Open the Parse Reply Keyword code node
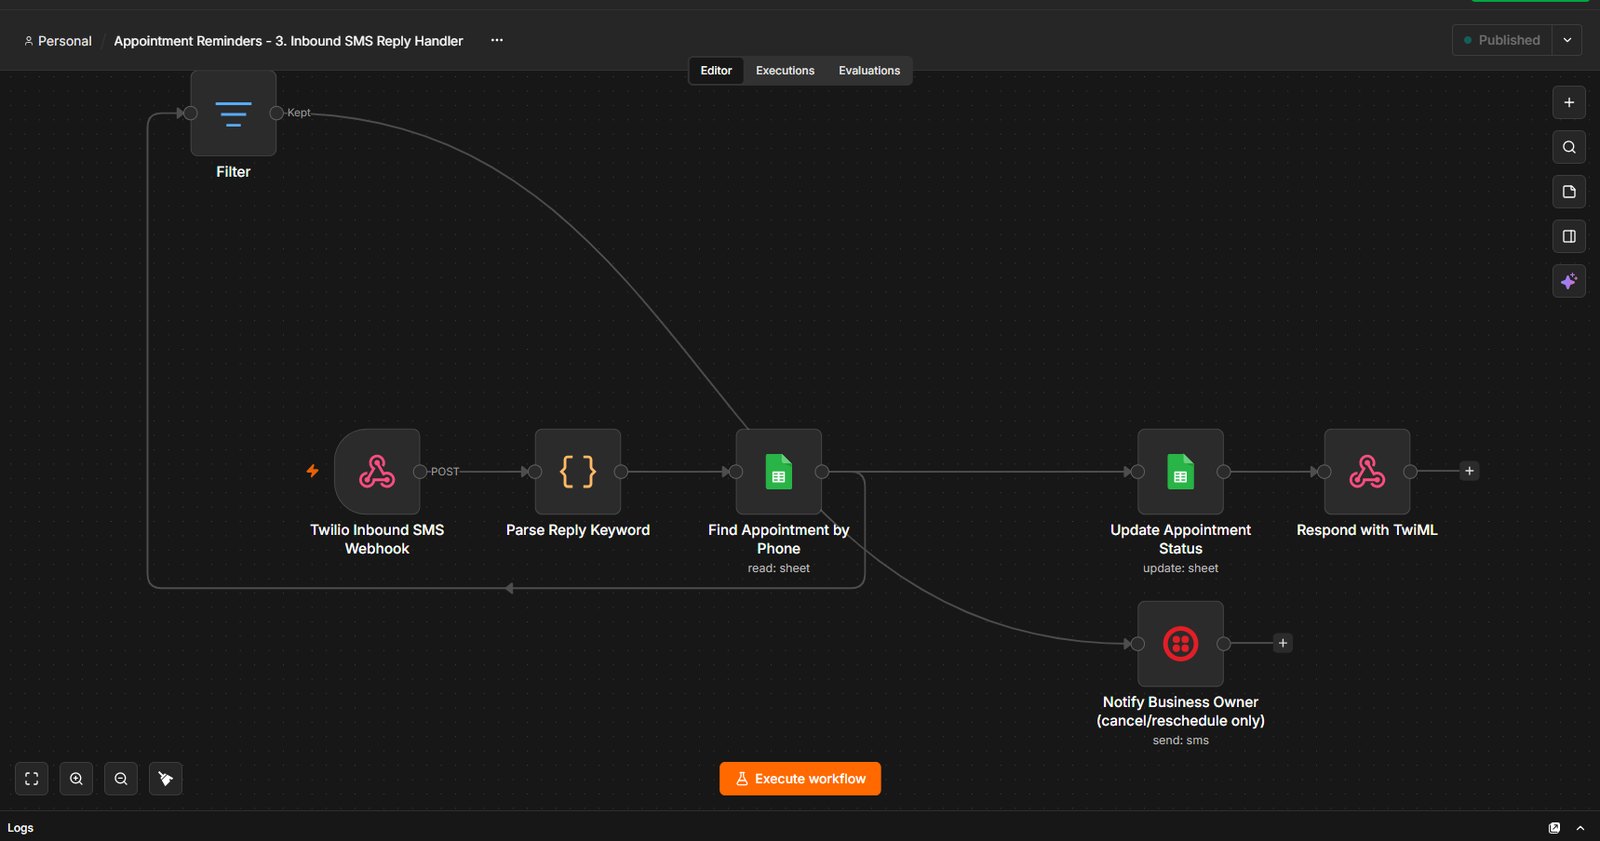 pyautogui.click(x=578, y=472)
